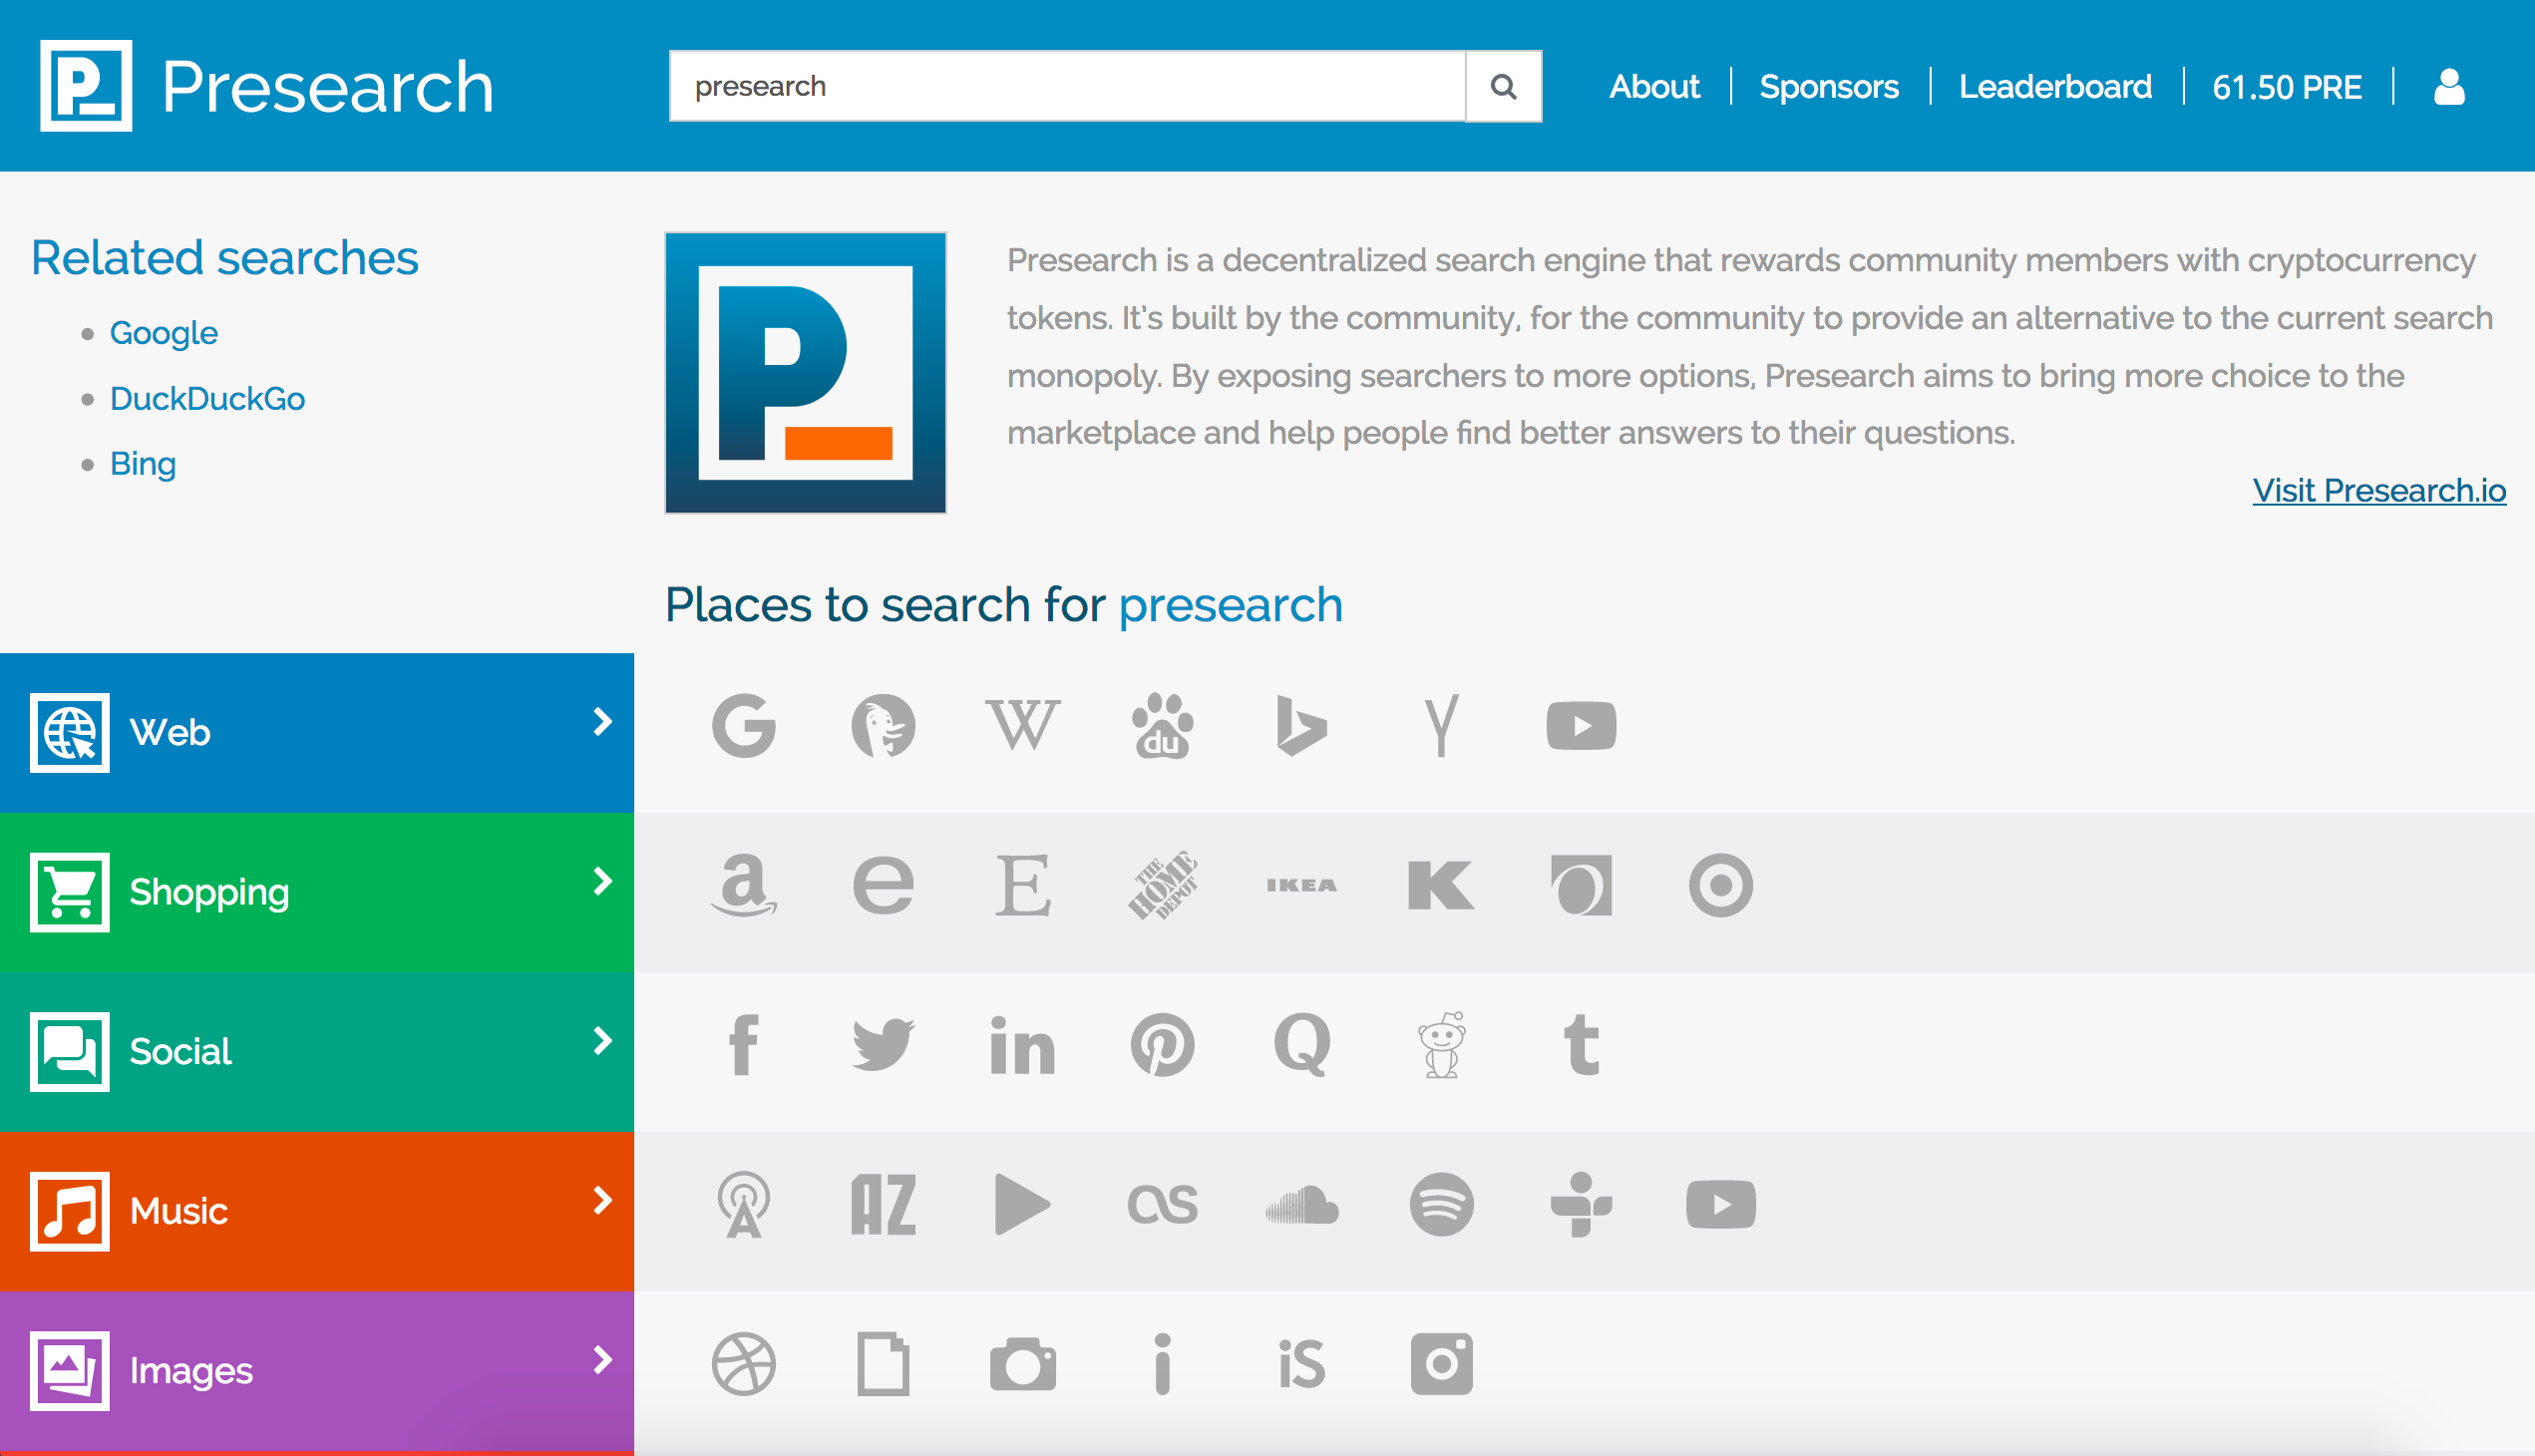The height and width of the screenshot is (1456, 2535).
Task: Follow the Visit Presearch.io link
Action: (x=2379, y=491)
